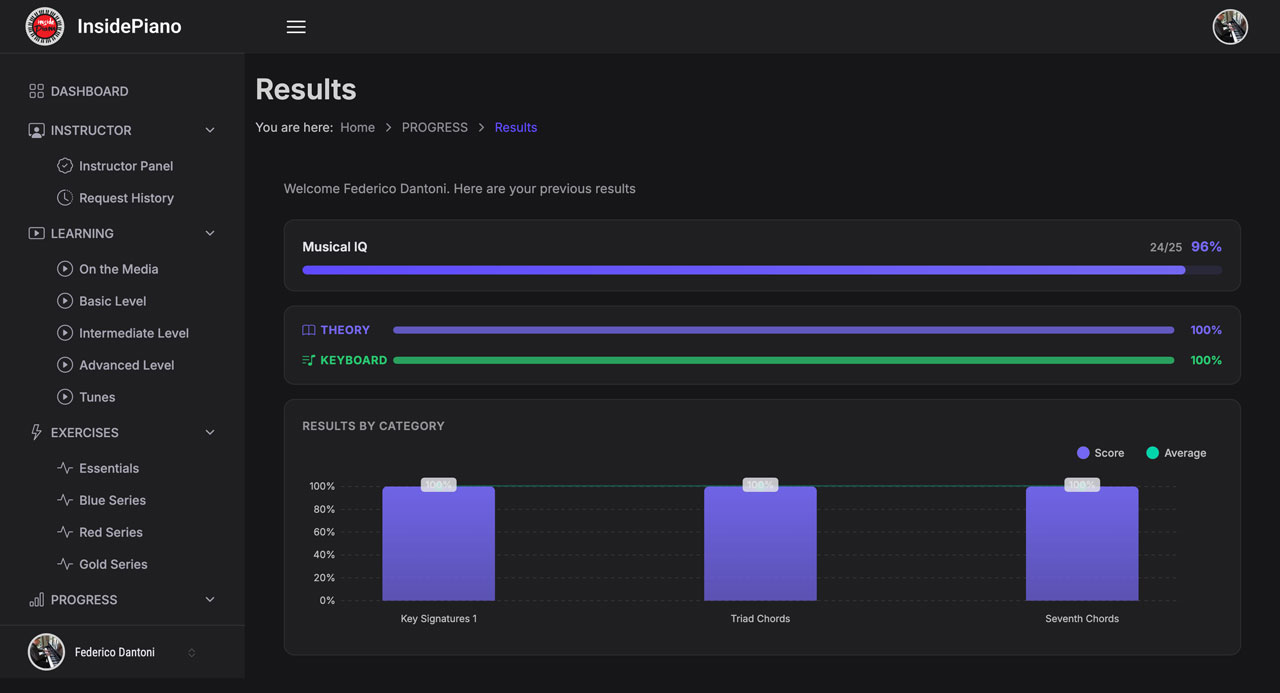This screenshot has width=1280, height=693.
Task: Click the On the Media play icon
Action: (x=65, y=269)
